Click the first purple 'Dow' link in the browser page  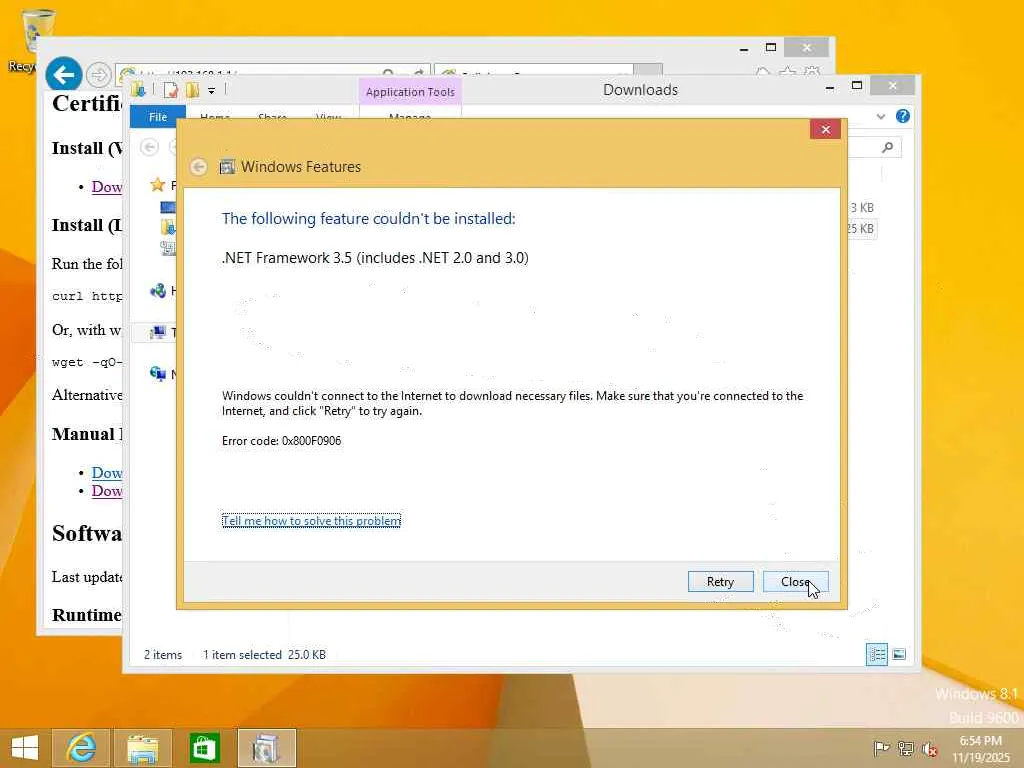coord(106,187)
